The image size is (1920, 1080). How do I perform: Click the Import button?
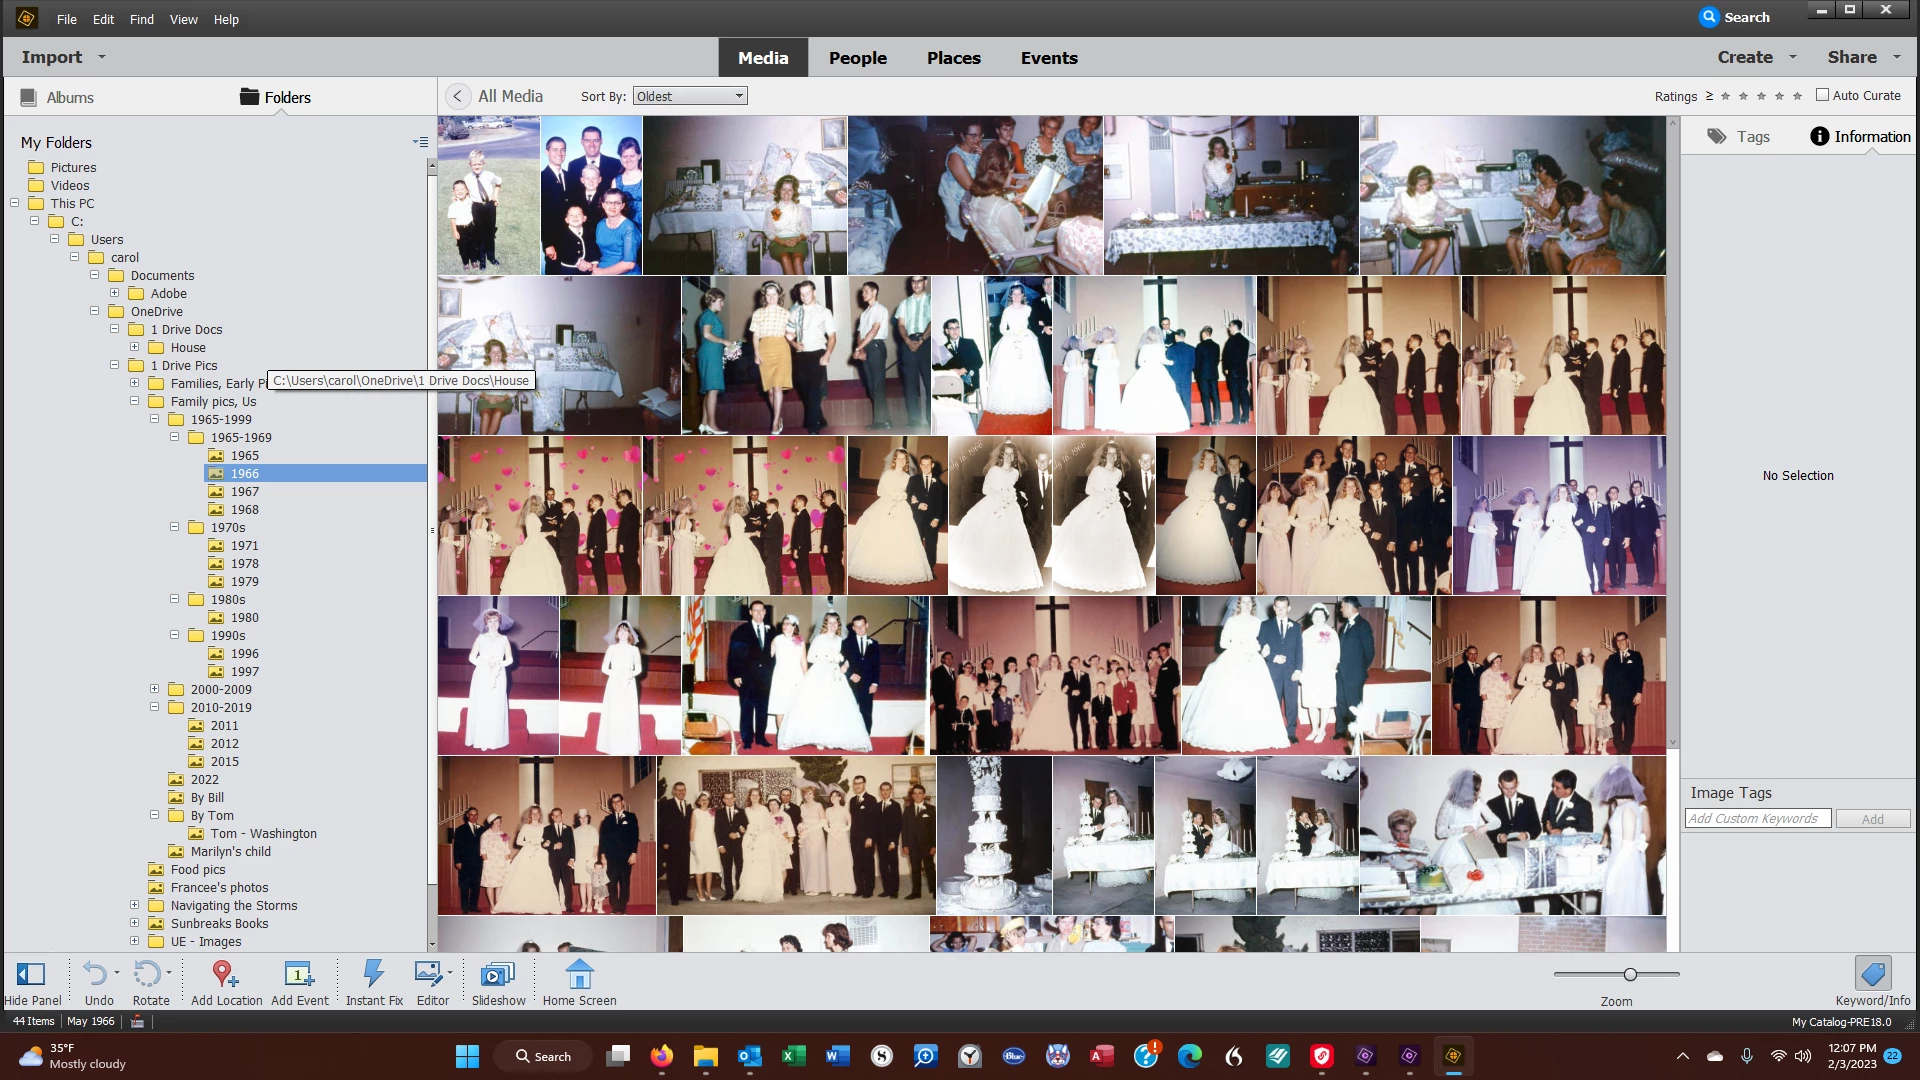click(52, 57)
